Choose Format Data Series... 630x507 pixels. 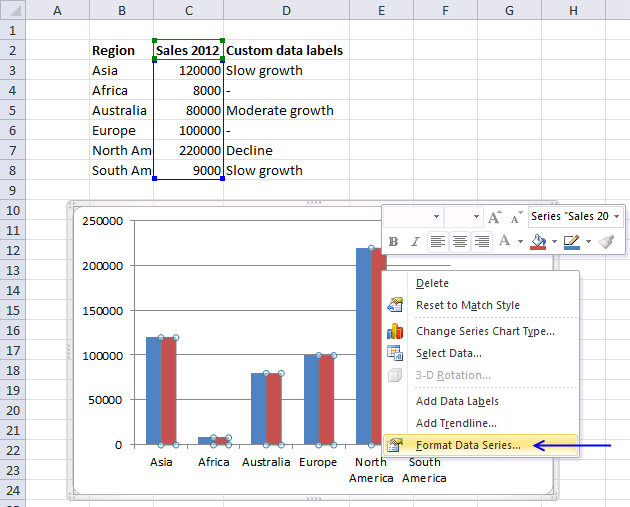[x=481, y=445]
